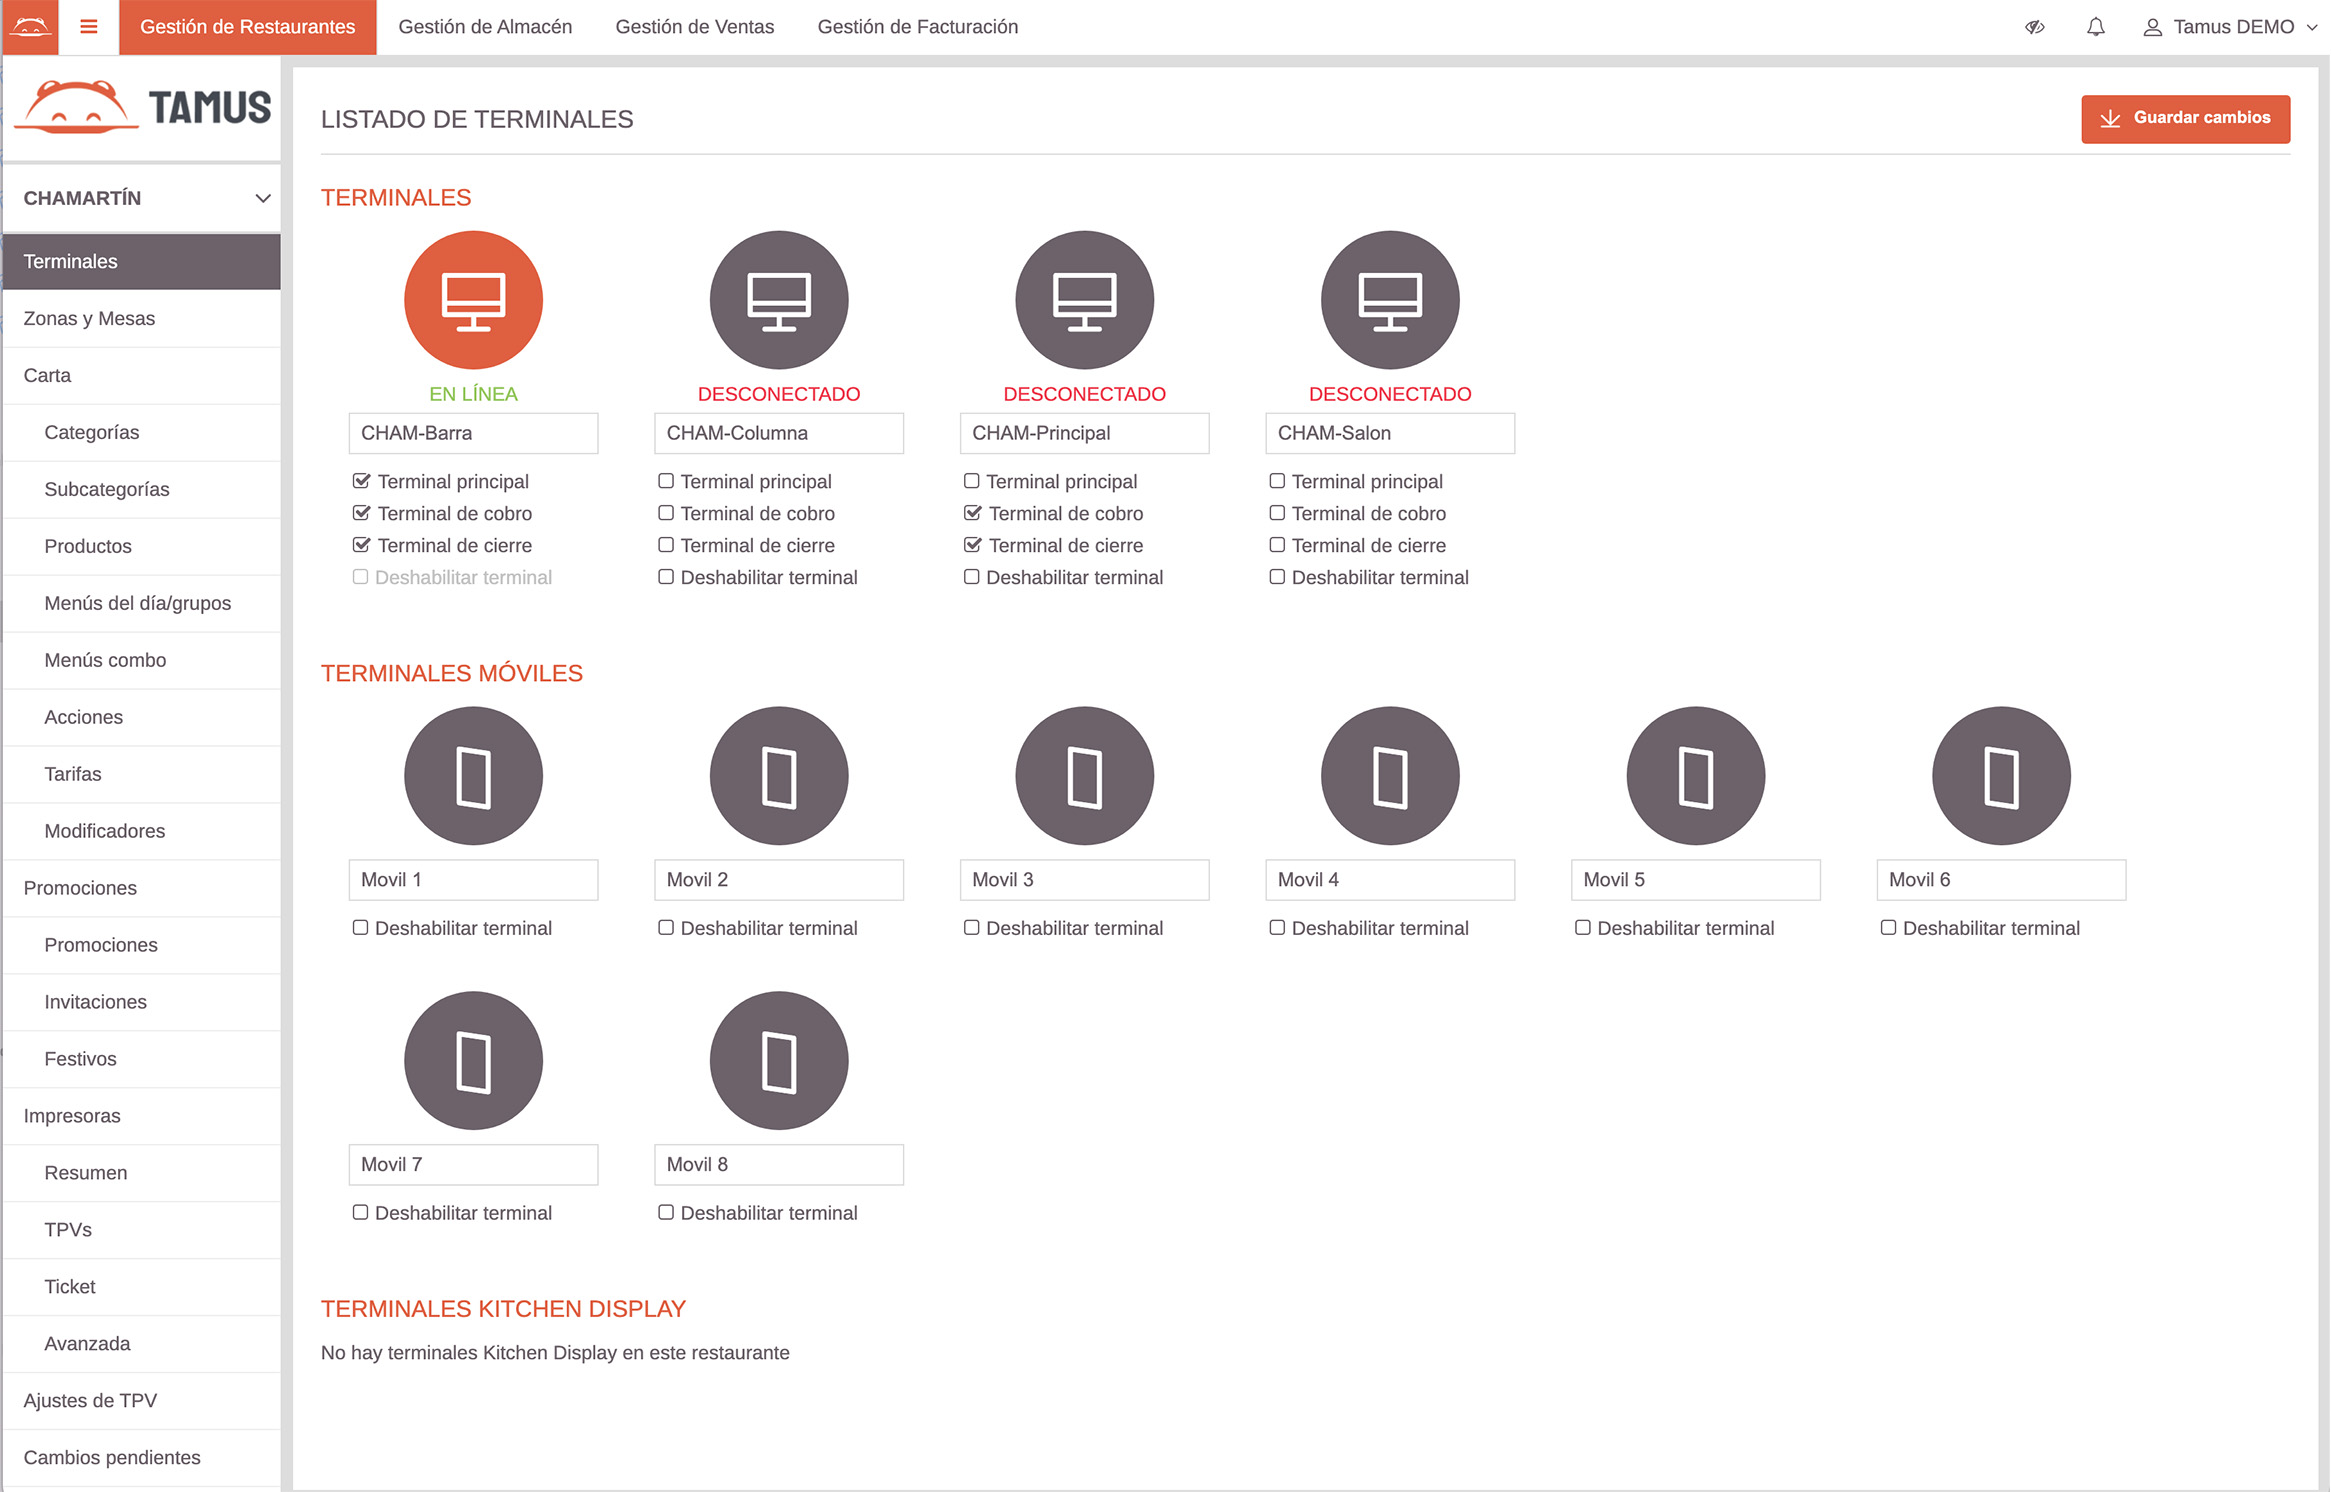
Task: Select the CHAM-Columna terminal monitor icon
Action: pos(778,300)
